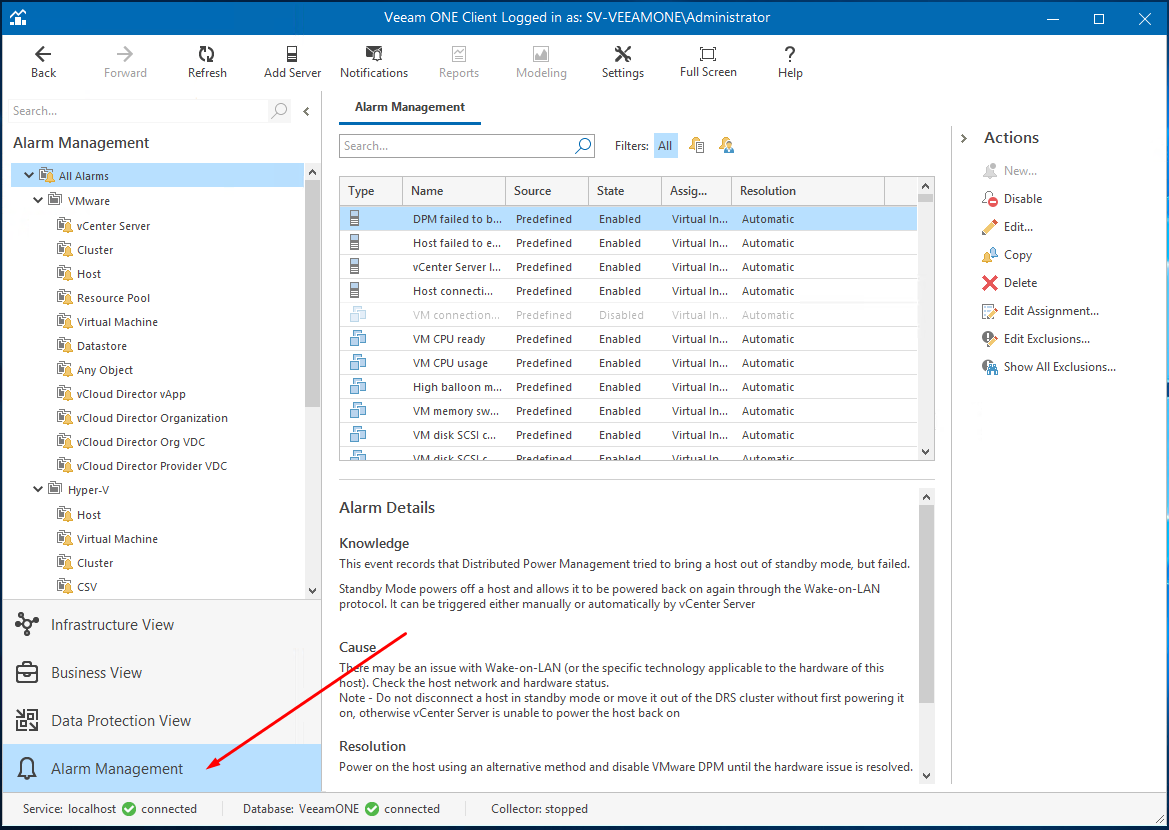Open Add Server from the toolbar
This screenshot has height=830, width=1169.
(x=292, y=55)
